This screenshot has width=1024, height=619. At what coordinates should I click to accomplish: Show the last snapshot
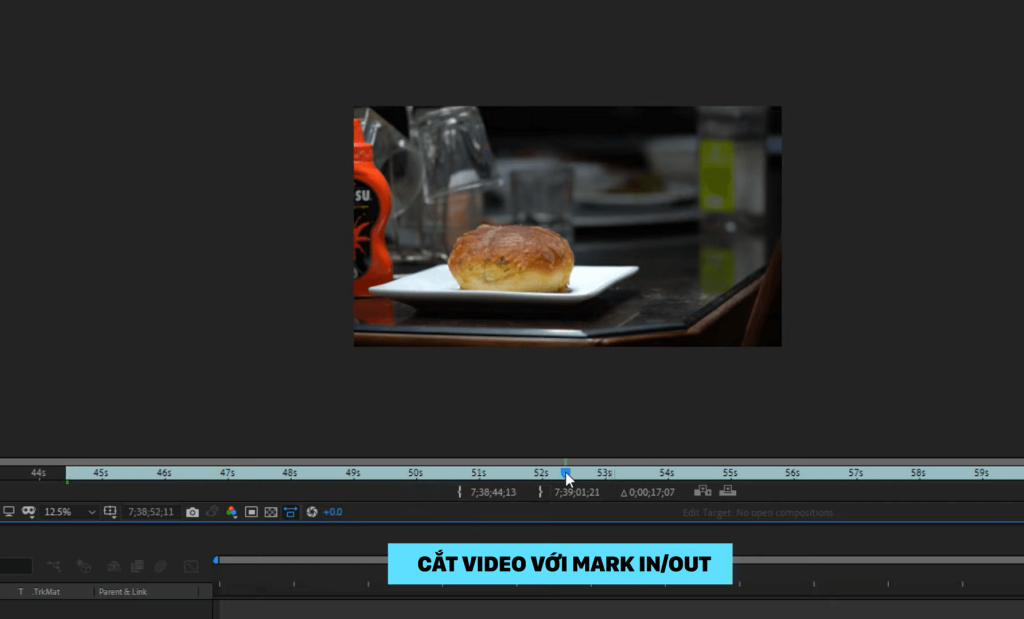(x=212, y=511)
